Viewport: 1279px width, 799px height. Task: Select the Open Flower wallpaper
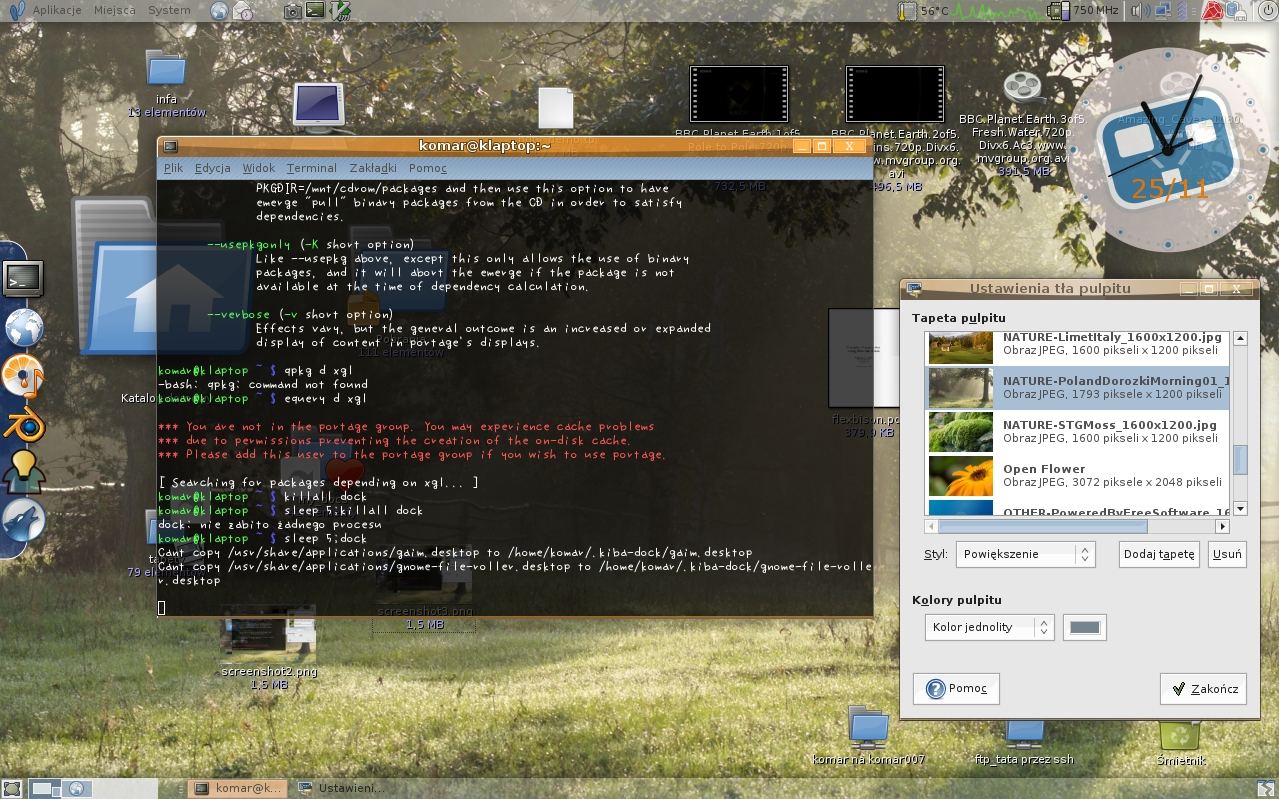[x=1078, y=475]
